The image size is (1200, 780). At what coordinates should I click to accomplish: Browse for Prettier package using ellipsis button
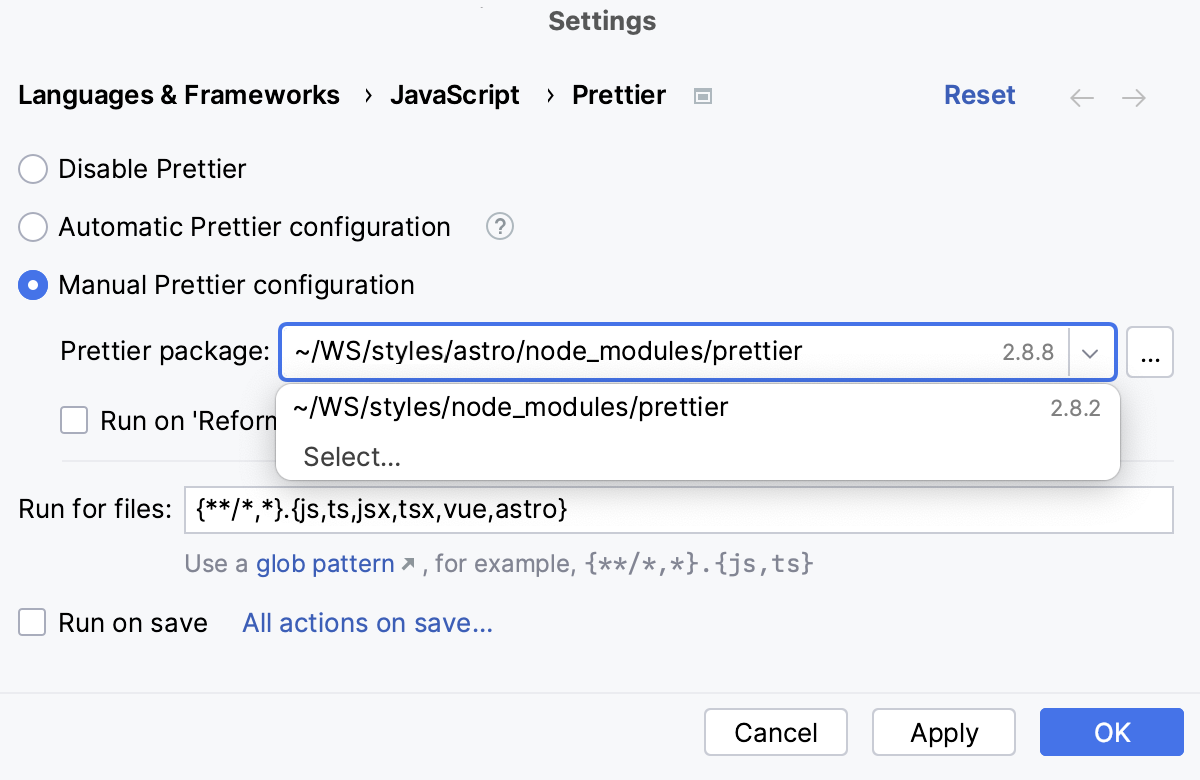click(1150, 352)
